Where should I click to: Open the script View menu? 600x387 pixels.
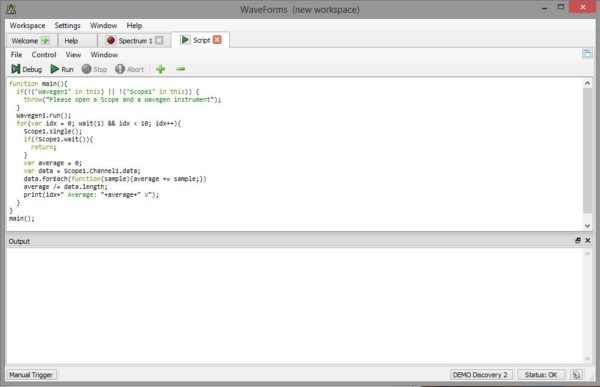coord(73,55)
